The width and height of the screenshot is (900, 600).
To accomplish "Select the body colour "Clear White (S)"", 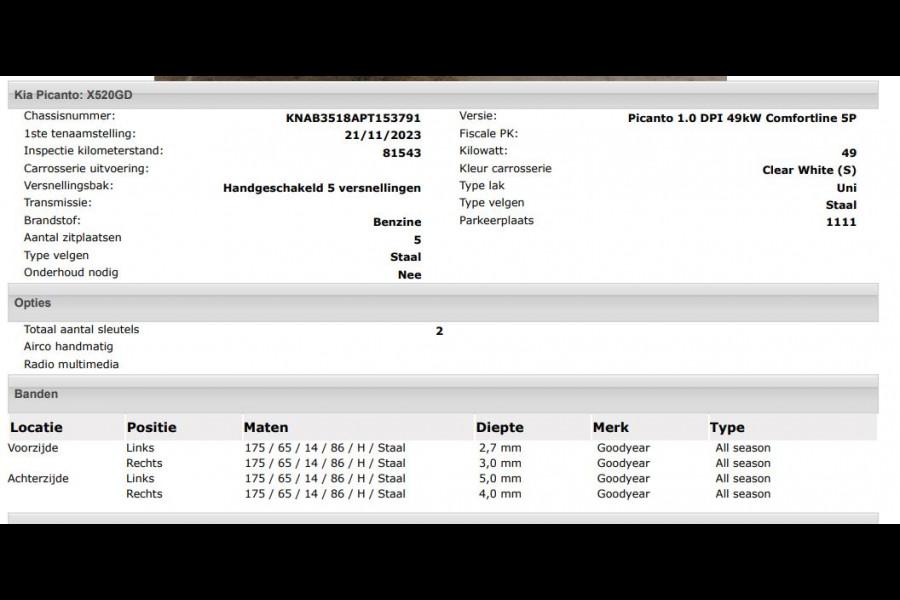I will tap(809, 170).
